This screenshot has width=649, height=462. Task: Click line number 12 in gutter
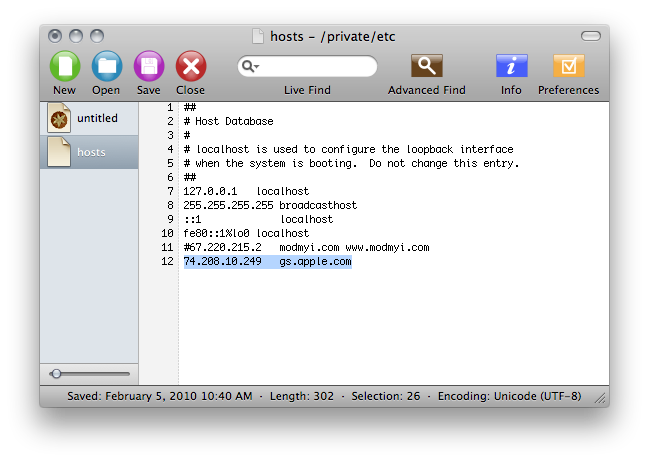pos(167,261)
